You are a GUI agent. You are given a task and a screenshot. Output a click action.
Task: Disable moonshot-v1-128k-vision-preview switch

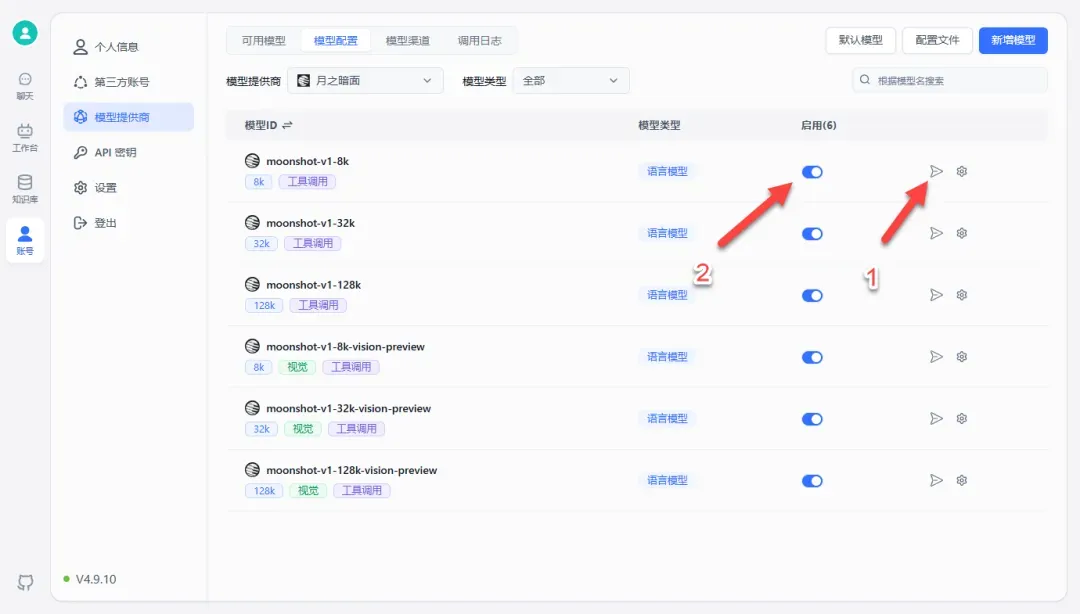(812, 481)
